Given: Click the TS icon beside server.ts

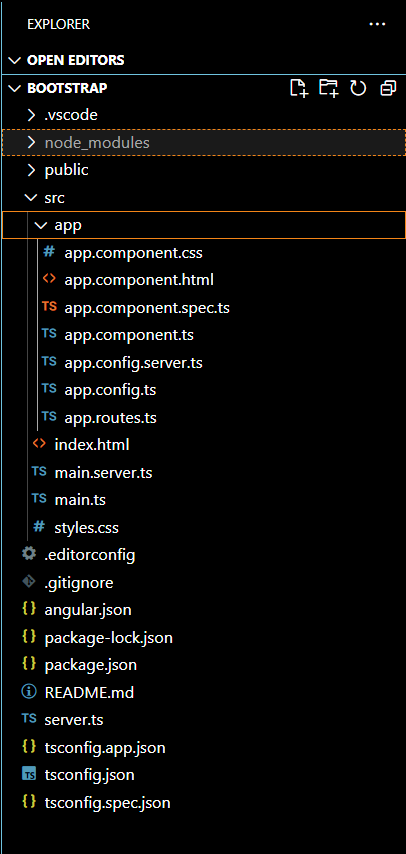Looking at the screenshot, I should pyautogui.click(x=29, y=719).
